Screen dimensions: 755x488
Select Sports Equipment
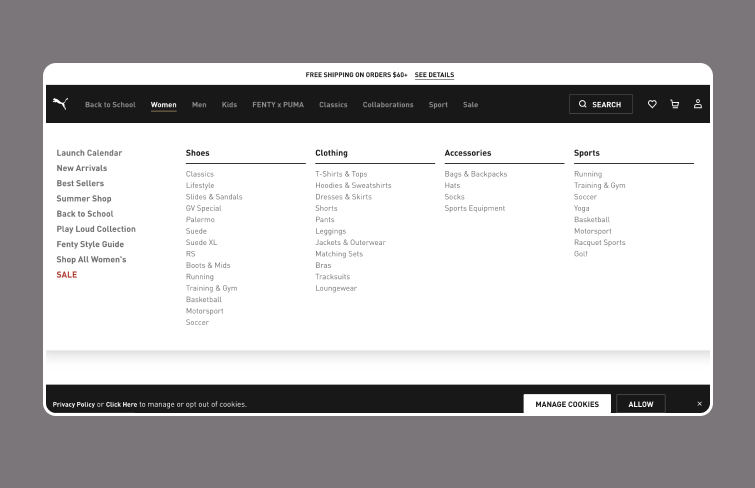[474, 208]
